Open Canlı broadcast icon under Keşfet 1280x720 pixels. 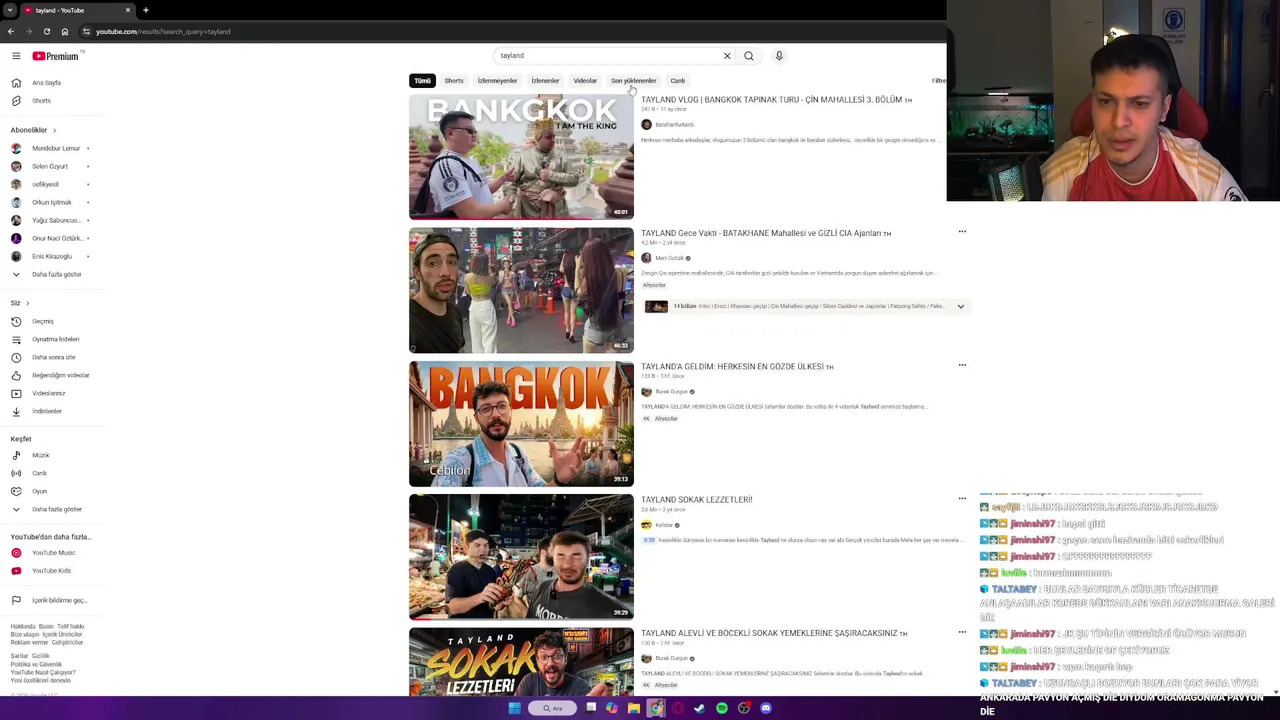[x=16, y=473]
